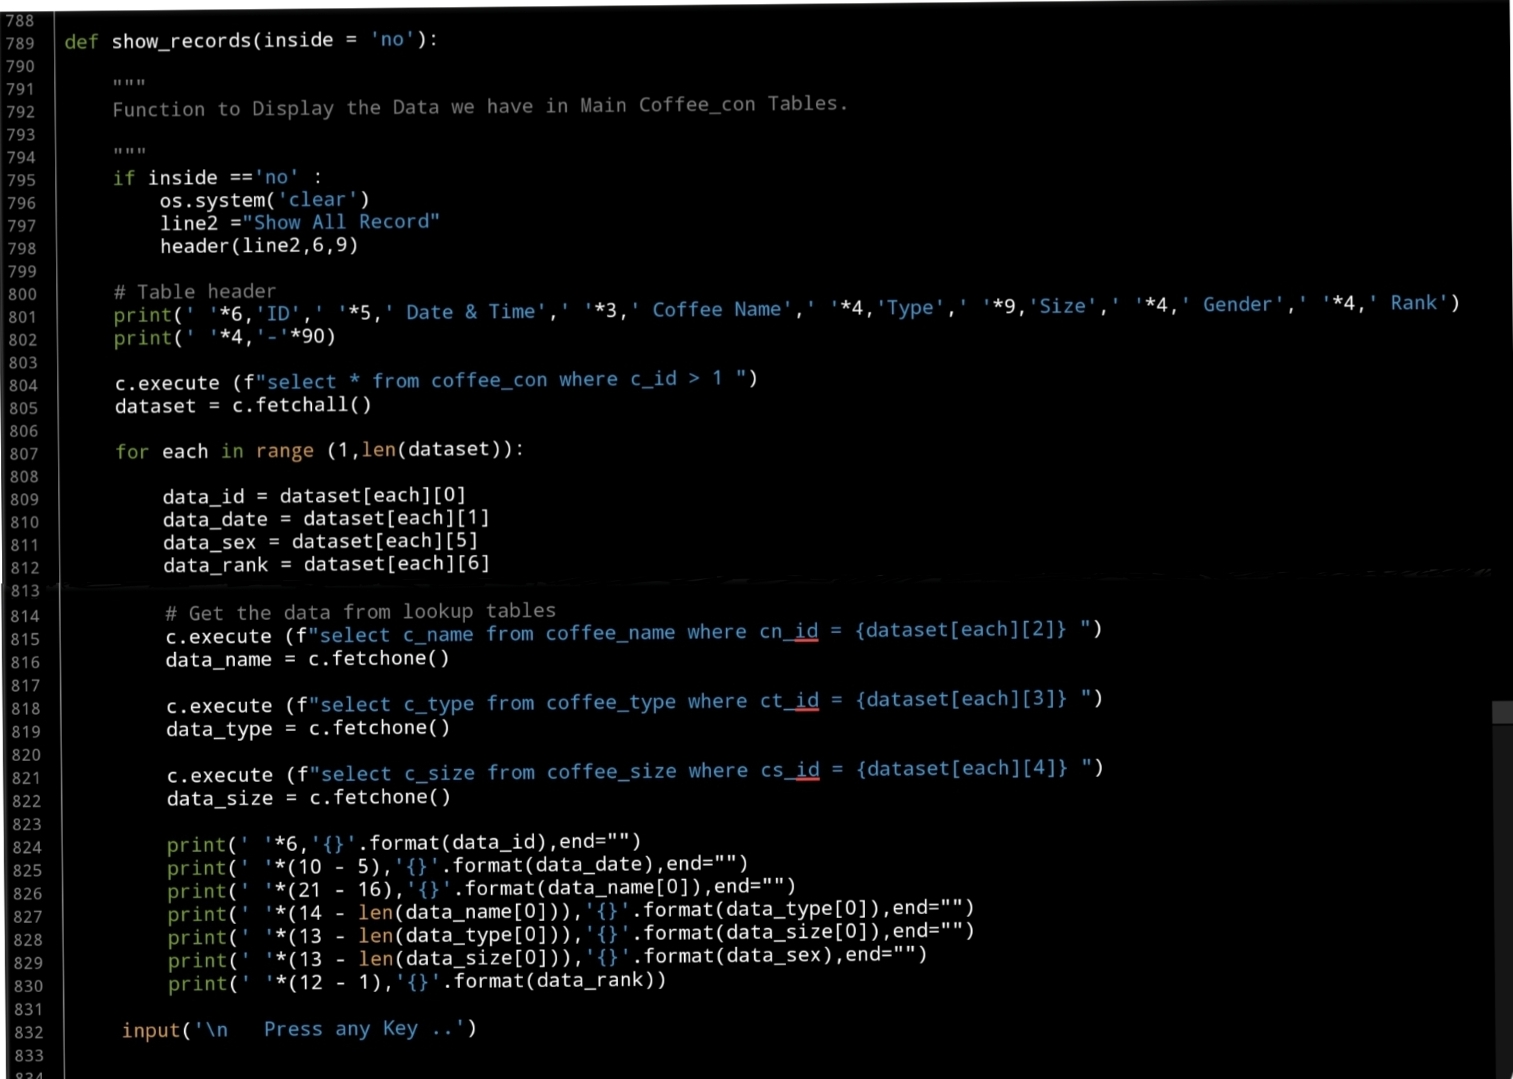Click line number 824 in the gutter
The height and width of the screenshot is (1079, 1513).
(27, 848)
